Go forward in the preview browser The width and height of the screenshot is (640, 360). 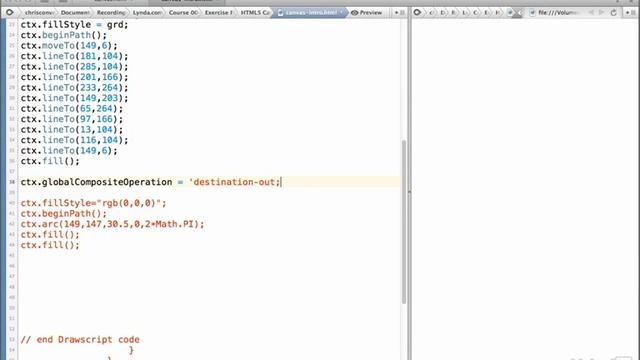[x=602, y=13]
